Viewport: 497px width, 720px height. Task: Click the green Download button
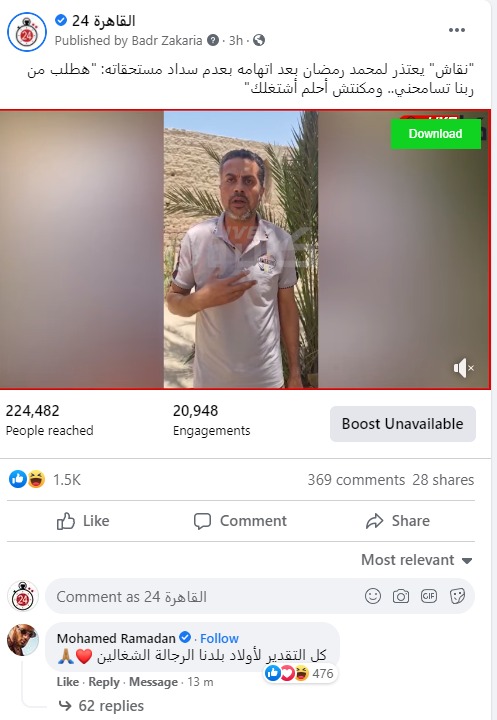(435, 134)
